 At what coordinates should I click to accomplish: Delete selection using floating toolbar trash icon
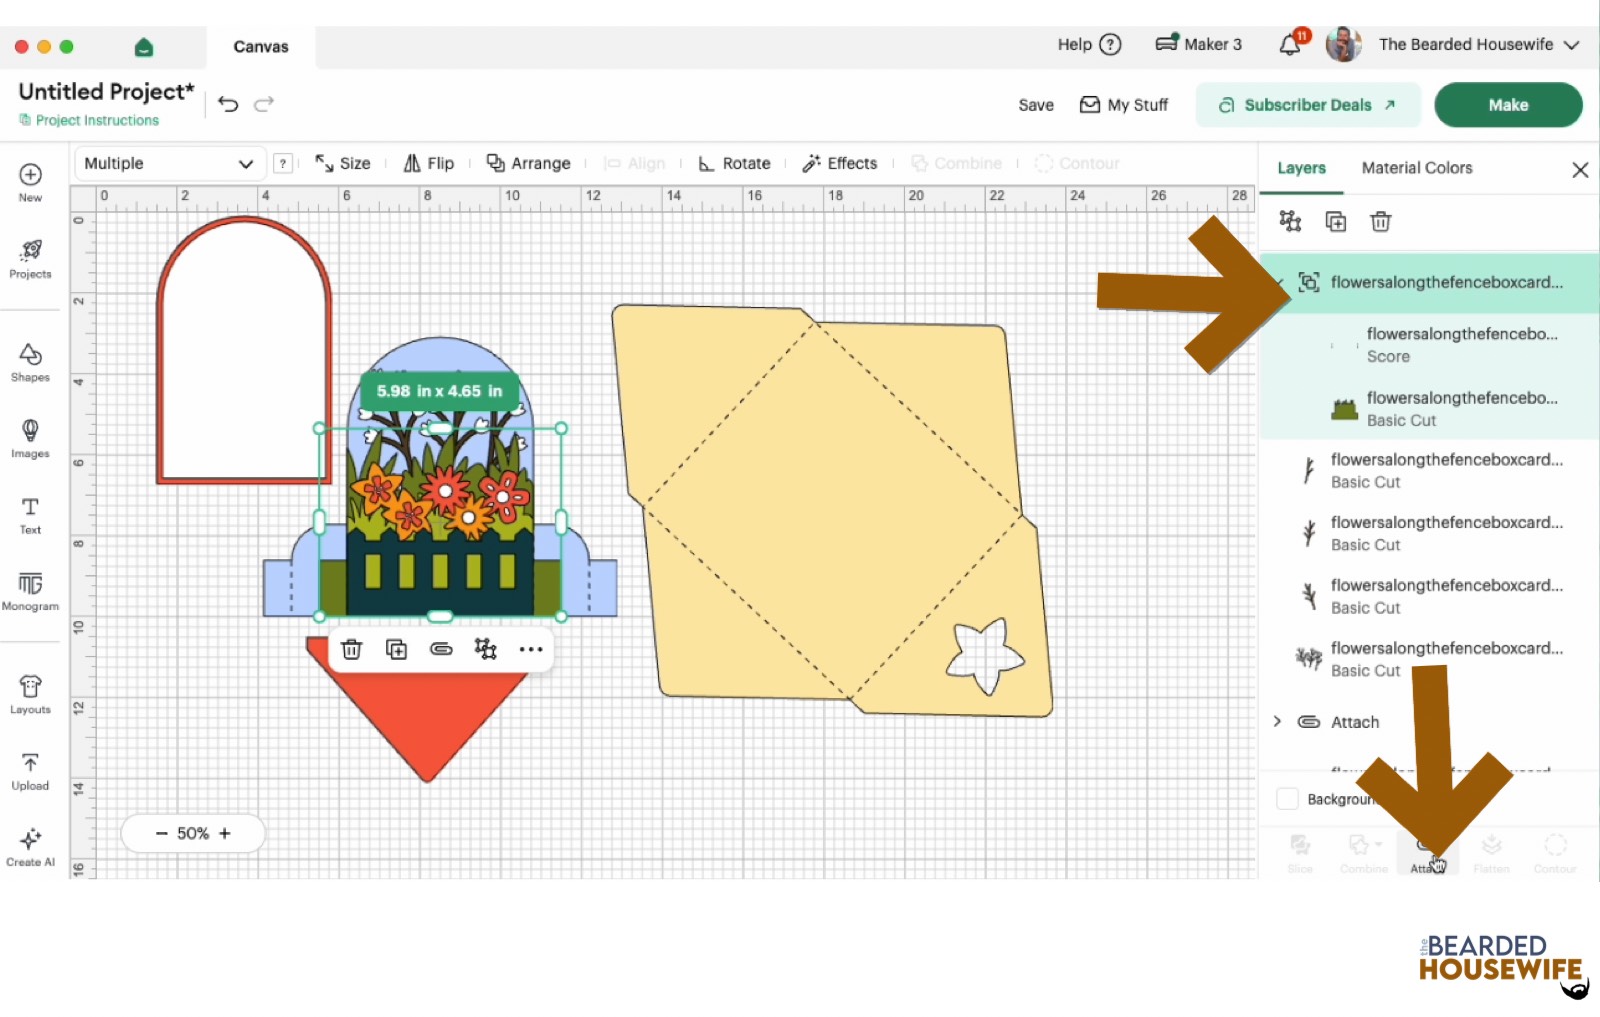(351, 650)
